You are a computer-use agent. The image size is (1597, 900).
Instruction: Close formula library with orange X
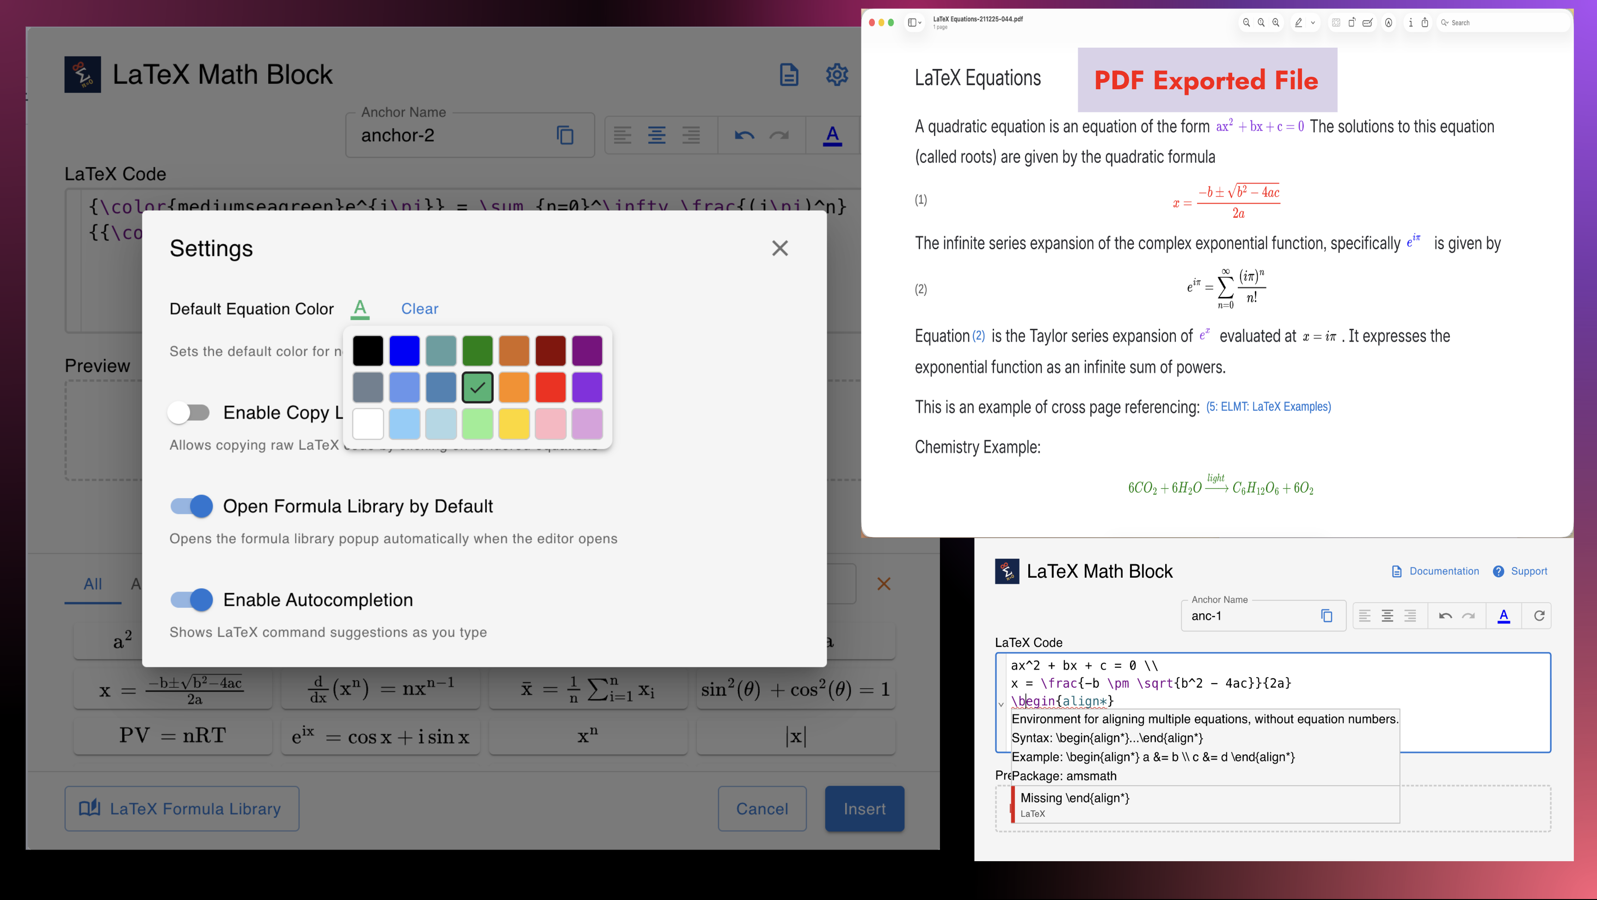884,584
